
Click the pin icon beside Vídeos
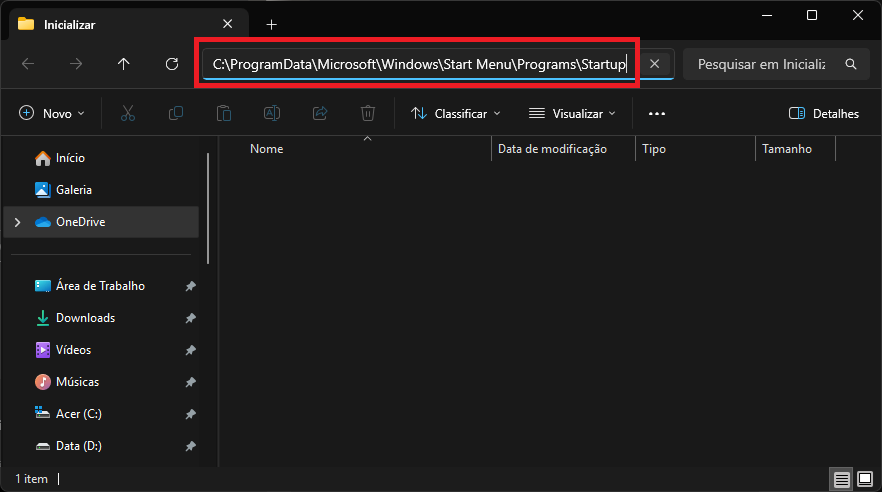(191, 350)
